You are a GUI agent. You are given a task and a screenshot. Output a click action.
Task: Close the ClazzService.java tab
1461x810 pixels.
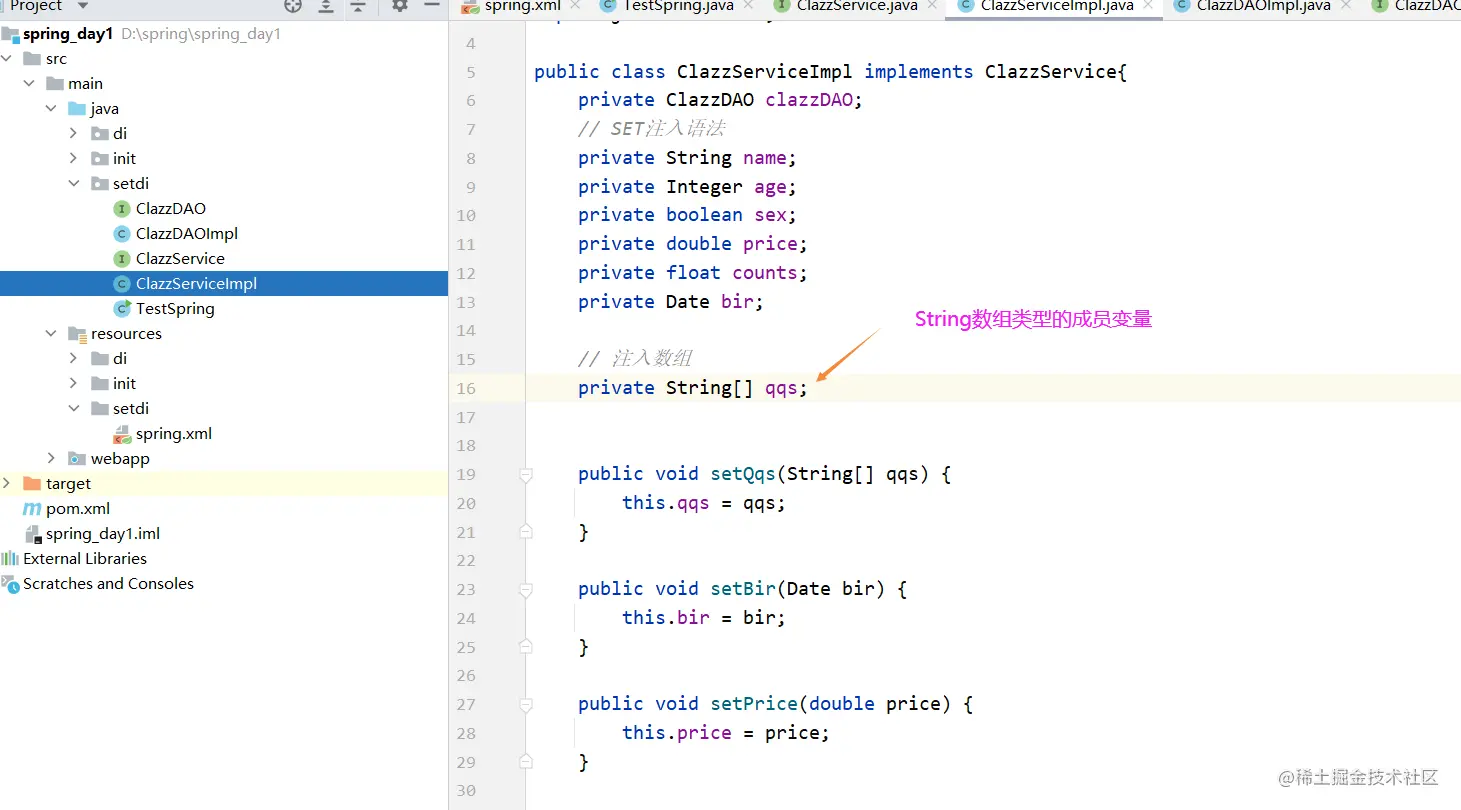tap(934, 6)
